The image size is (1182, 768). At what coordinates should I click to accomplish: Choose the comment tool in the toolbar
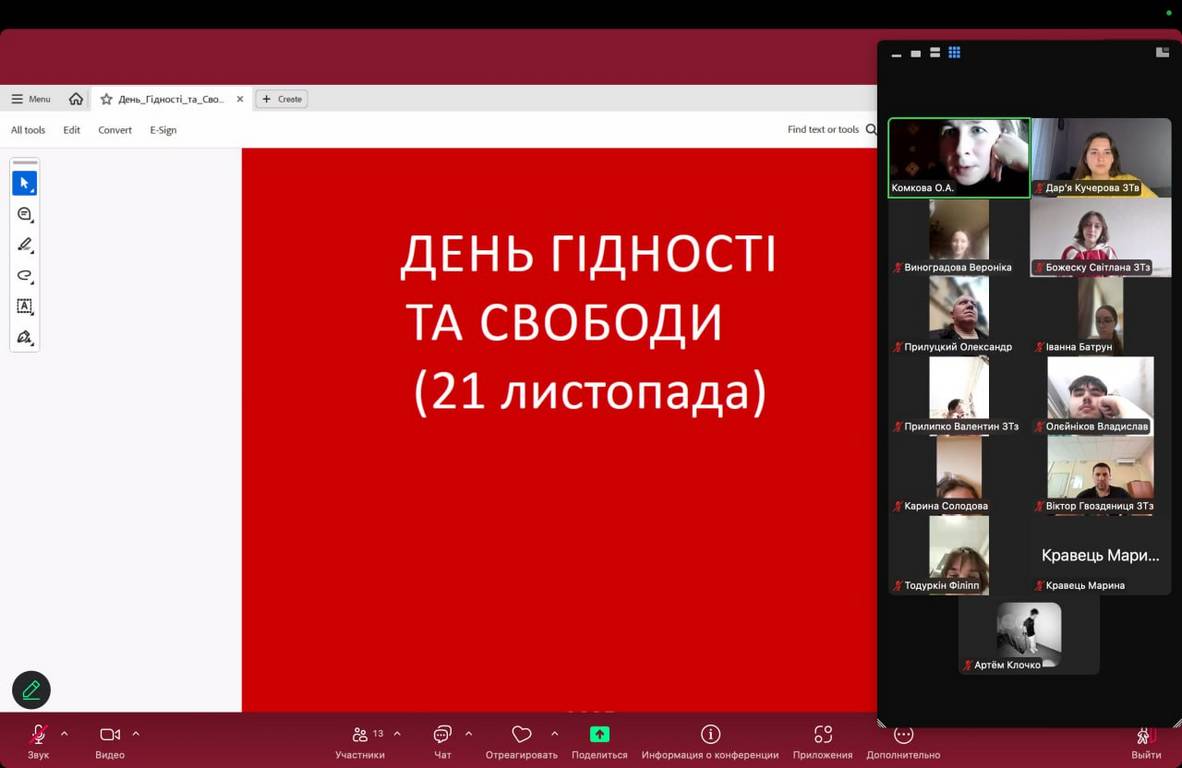pos(25,214)
